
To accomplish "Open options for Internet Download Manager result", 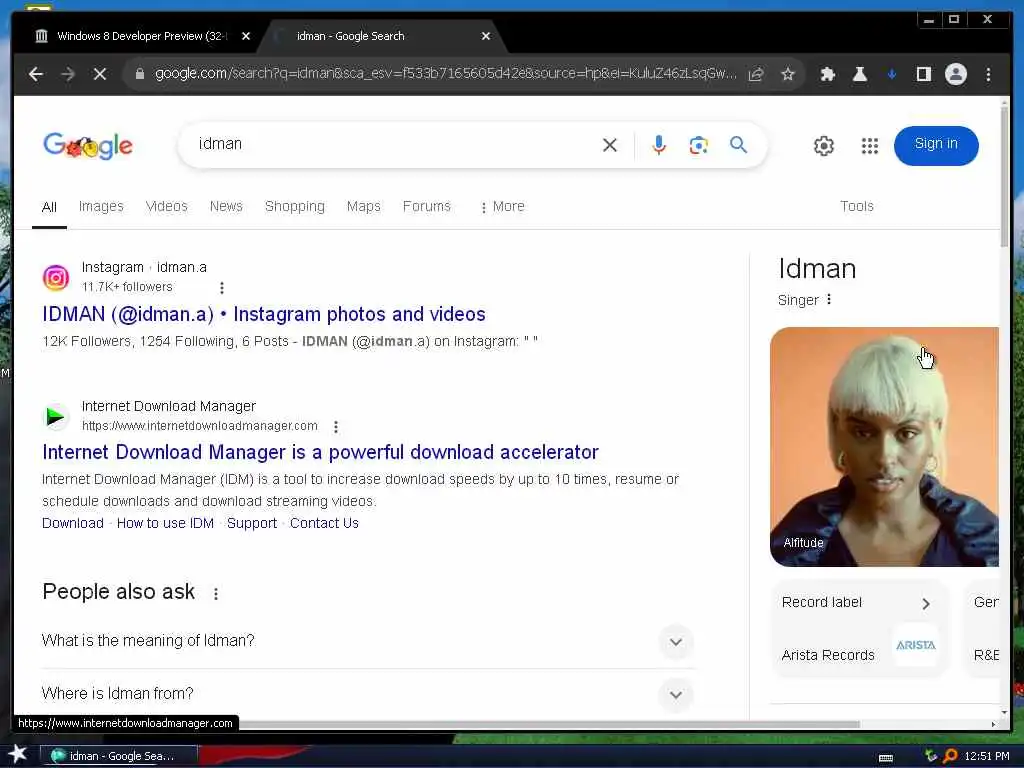I will tap(336, 427).
